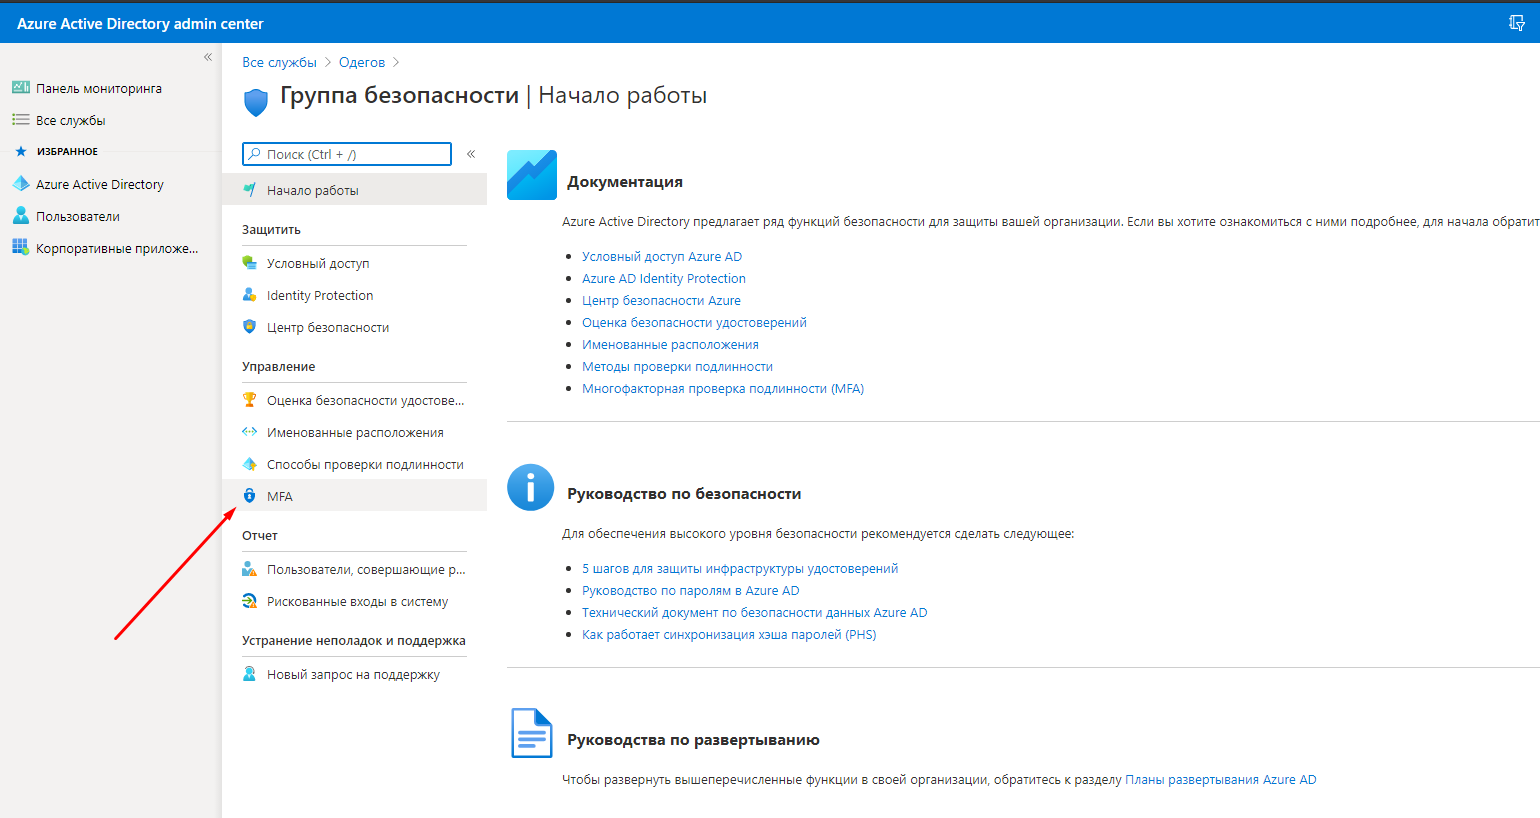Collapse the security menu double-chevron
1540x818 pixels.
pos(471,154)
